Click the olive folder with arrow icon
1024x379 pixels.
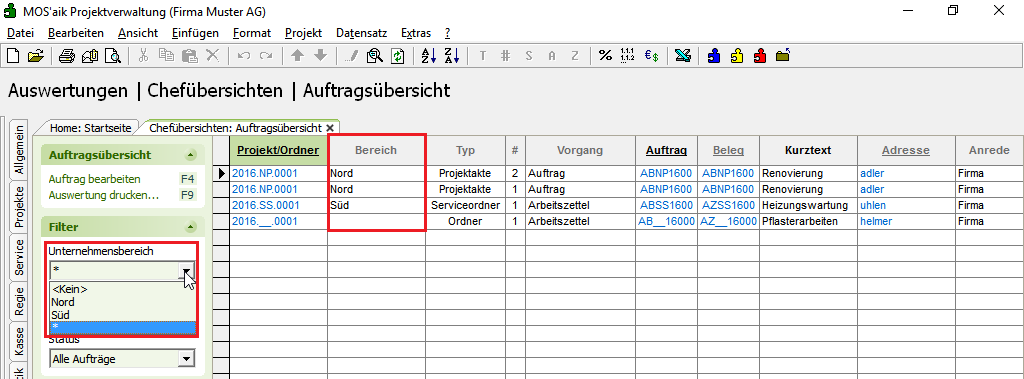pos(783,56)
